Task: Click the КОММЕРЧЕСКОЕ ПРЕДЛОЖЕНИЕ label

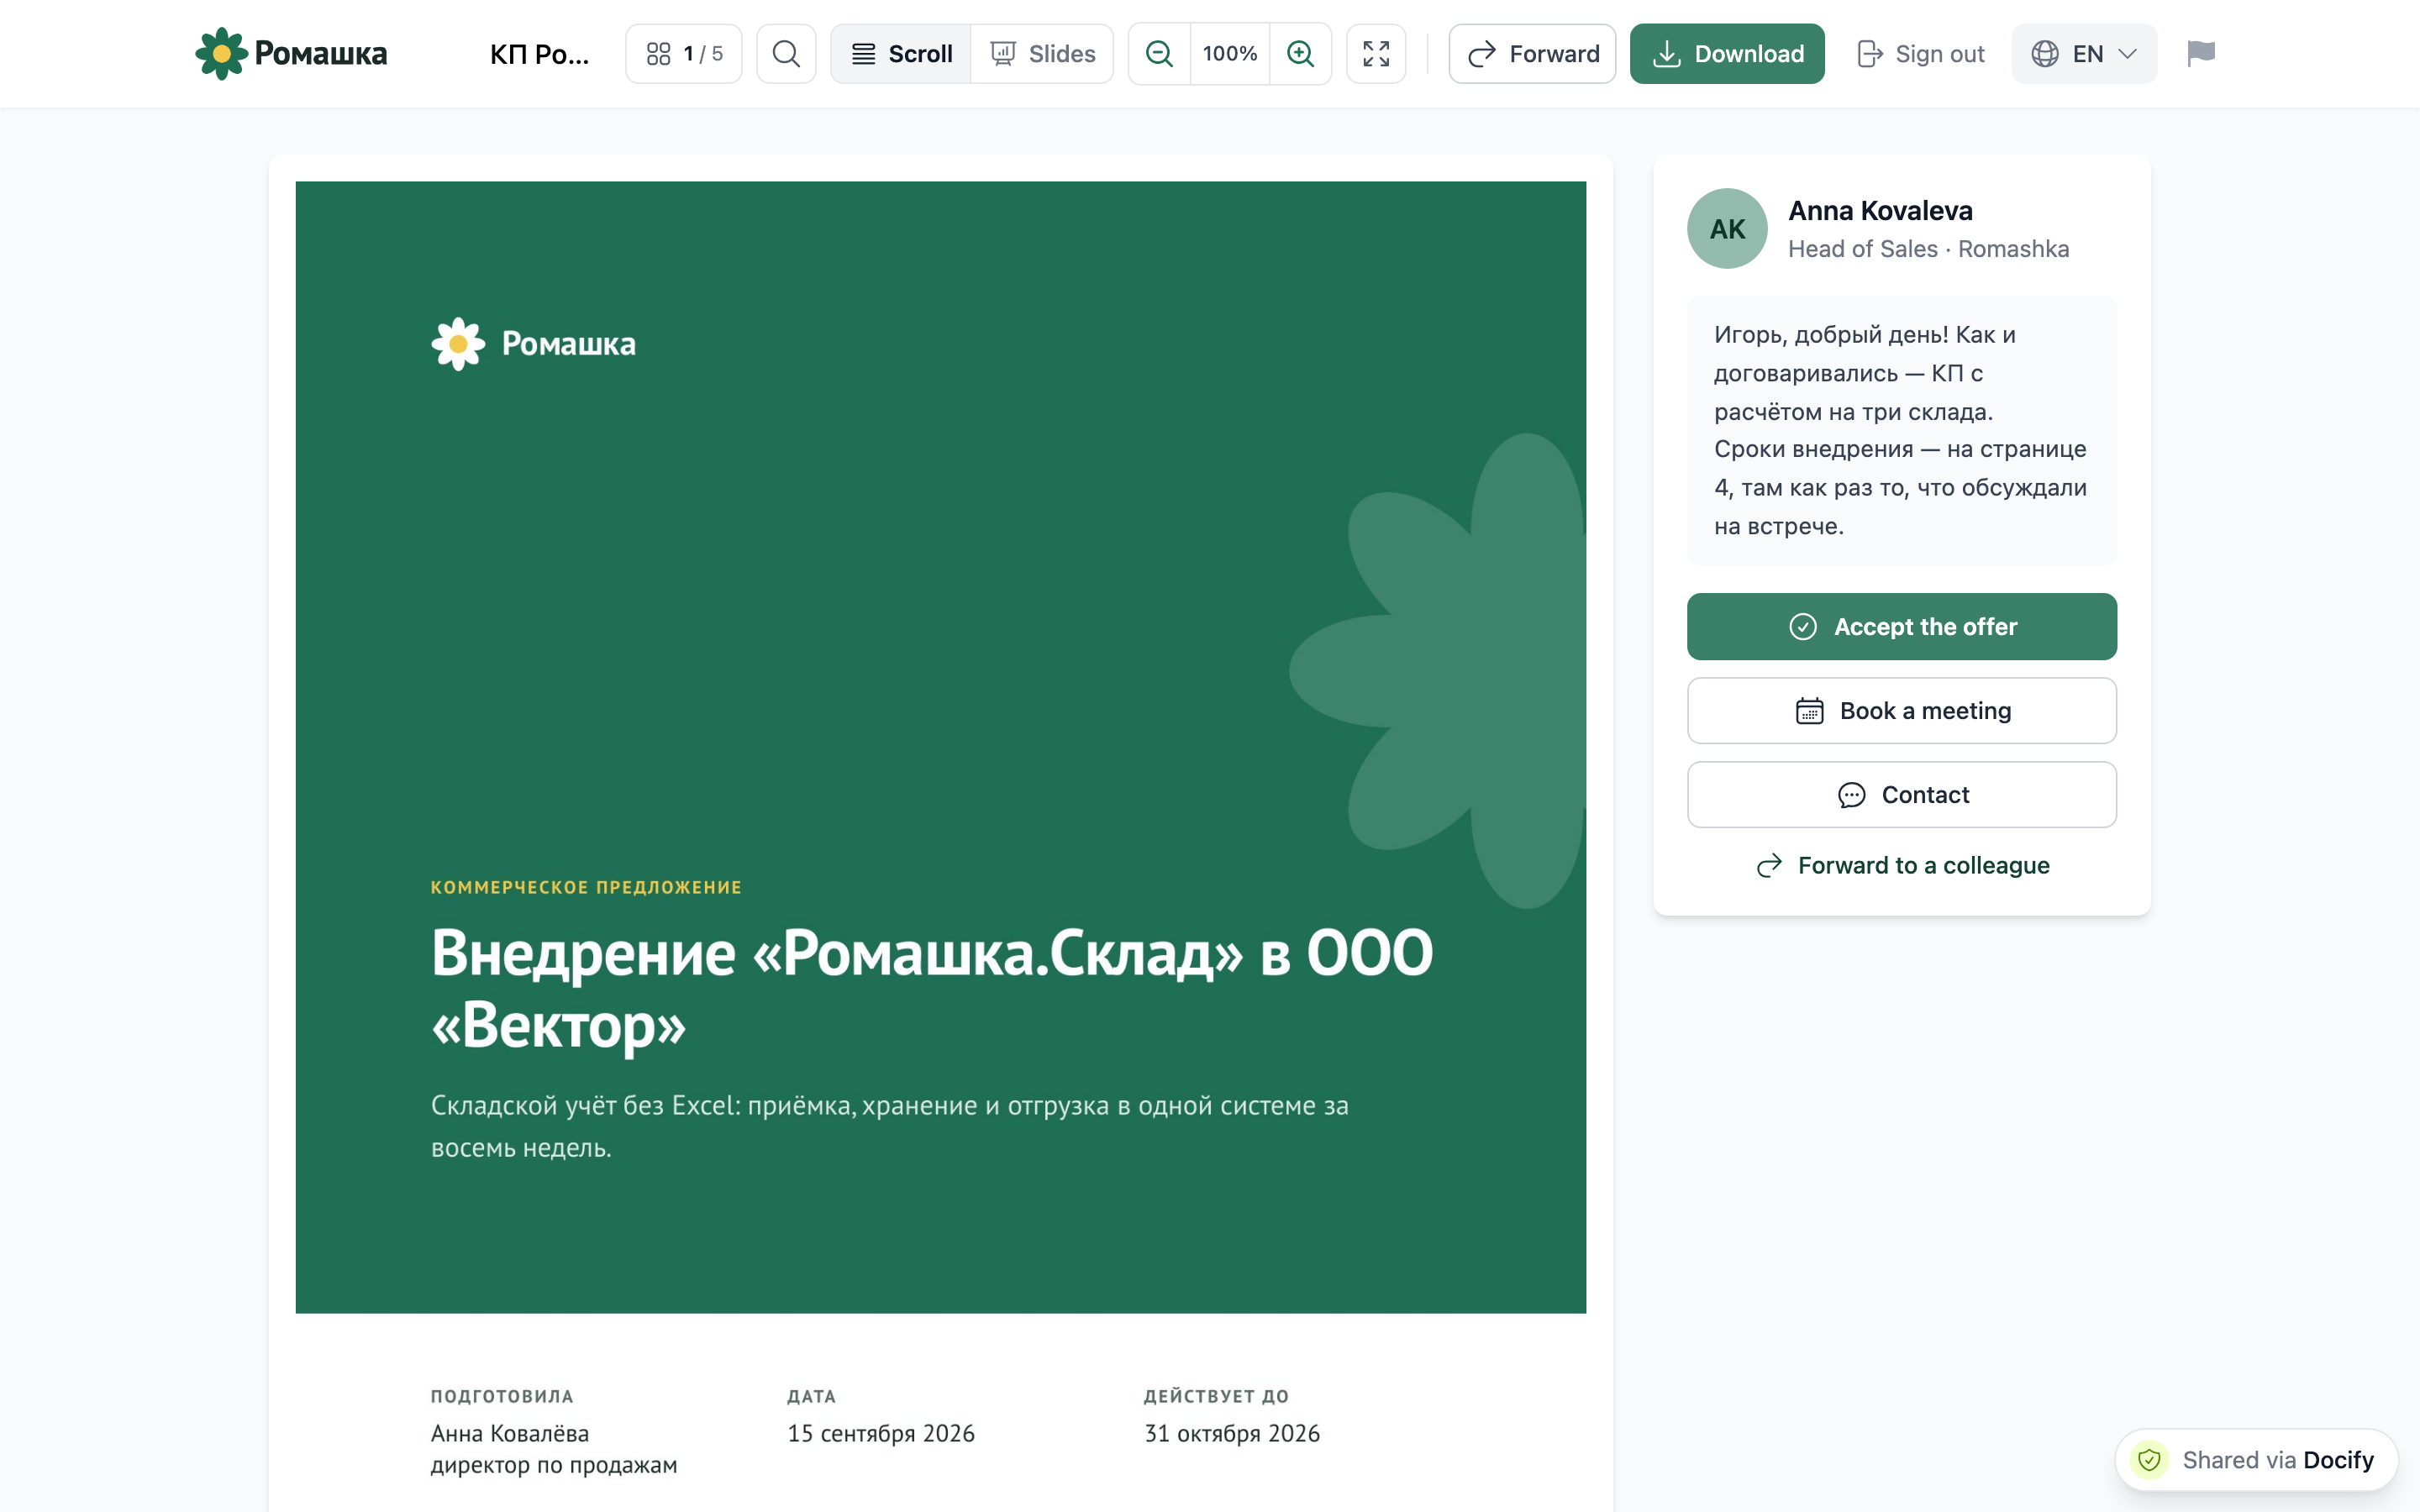Action: 586,887
